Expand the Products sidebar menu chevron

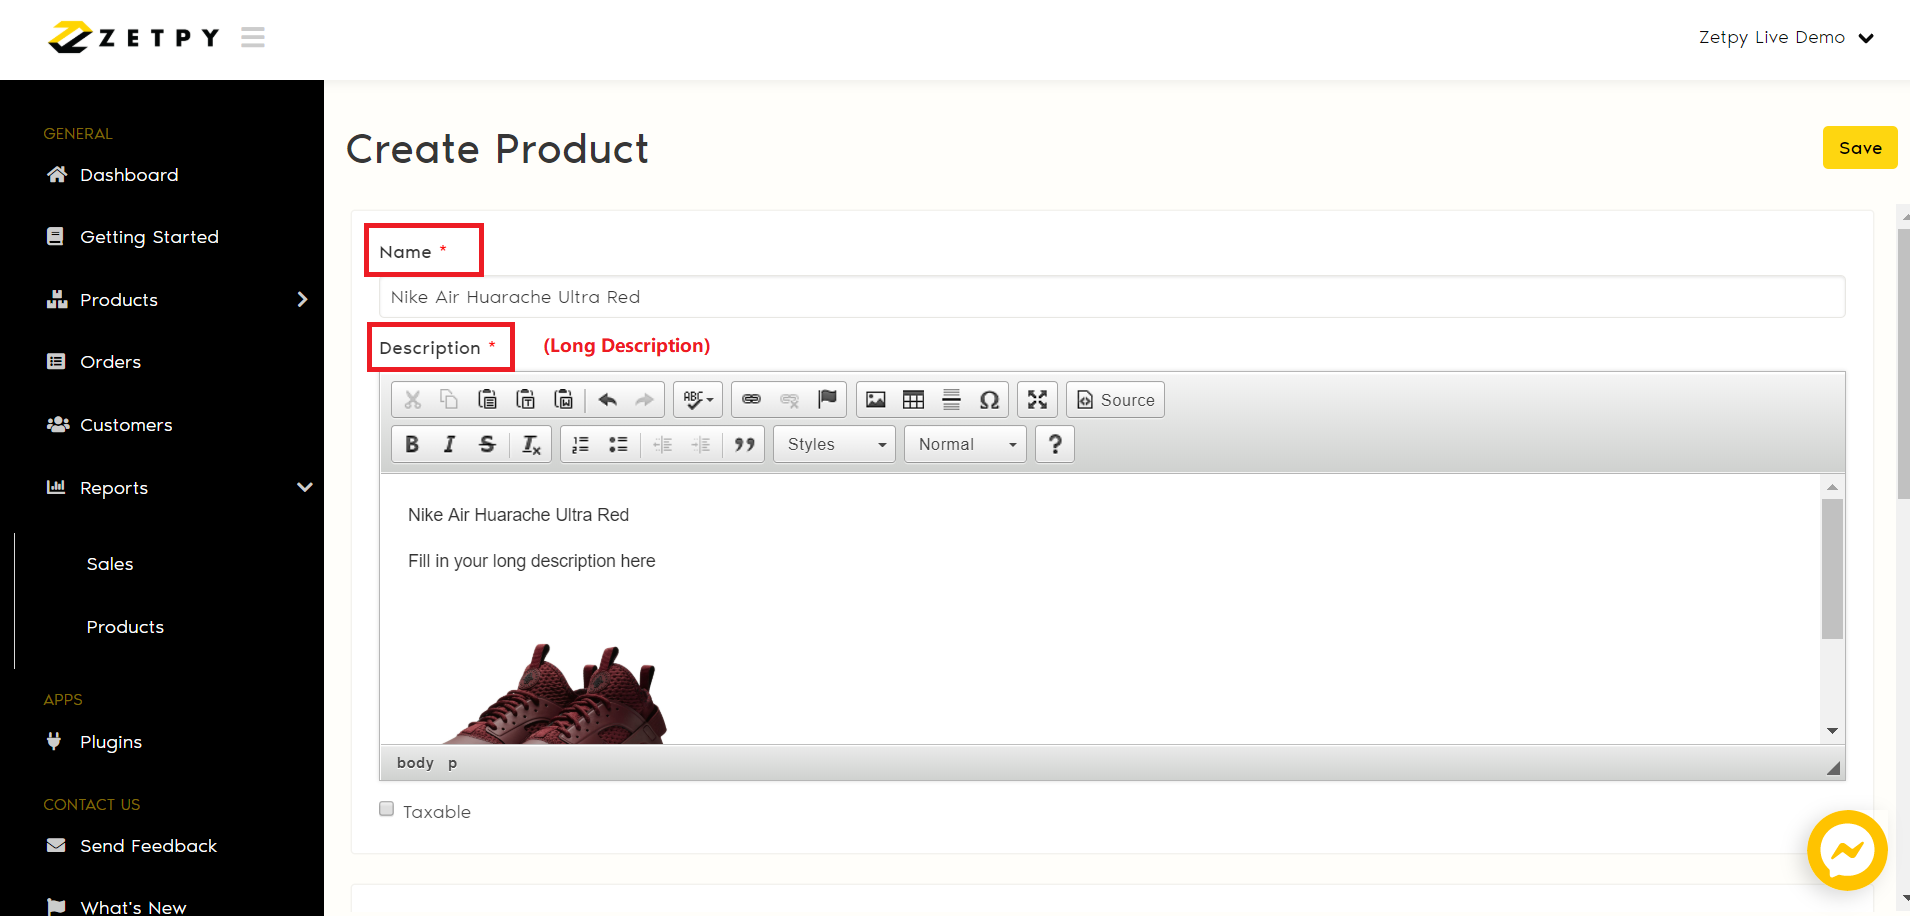302,299
